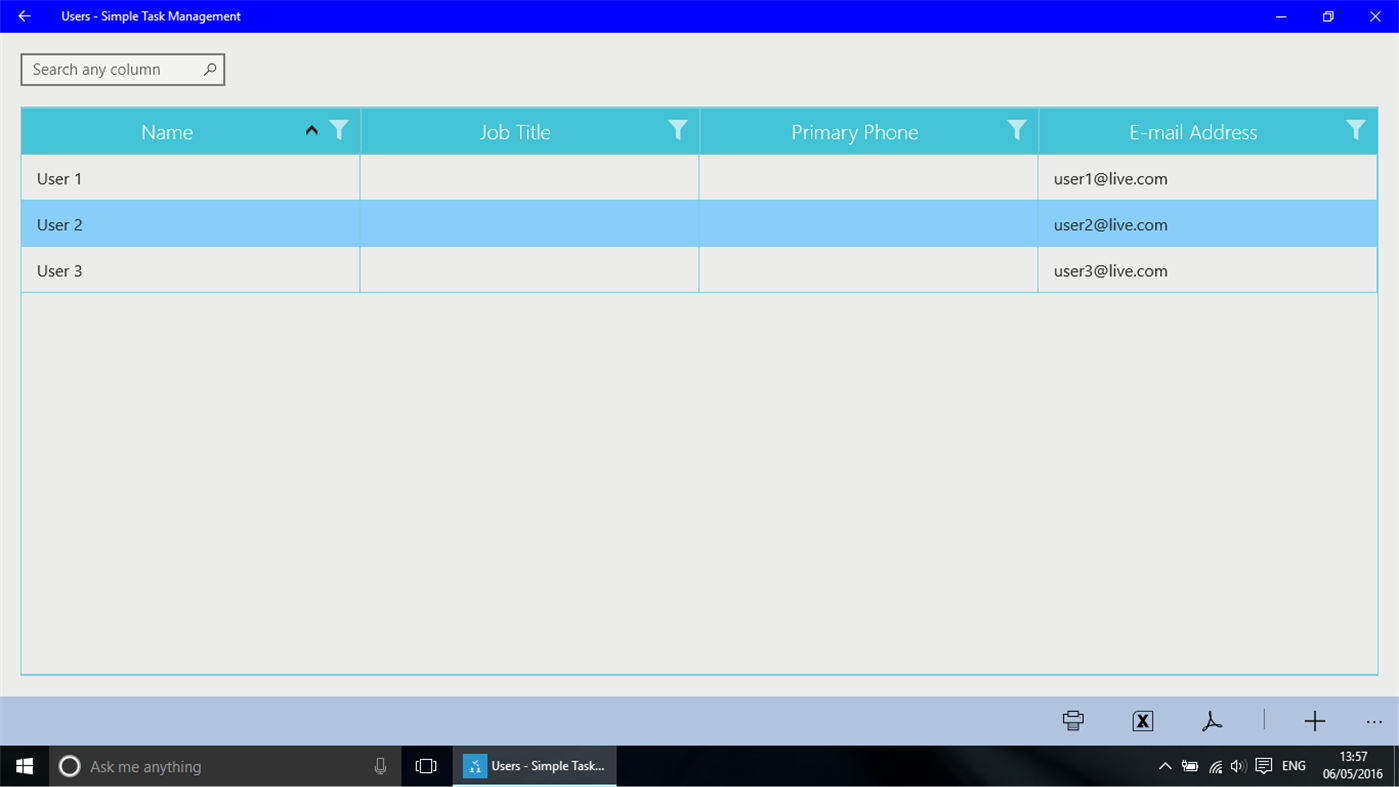The image size is (1399, 787).
Task: Open the filter funnel on Primary Phone column
Action: pyautogui.click(x=1017, y=130)
